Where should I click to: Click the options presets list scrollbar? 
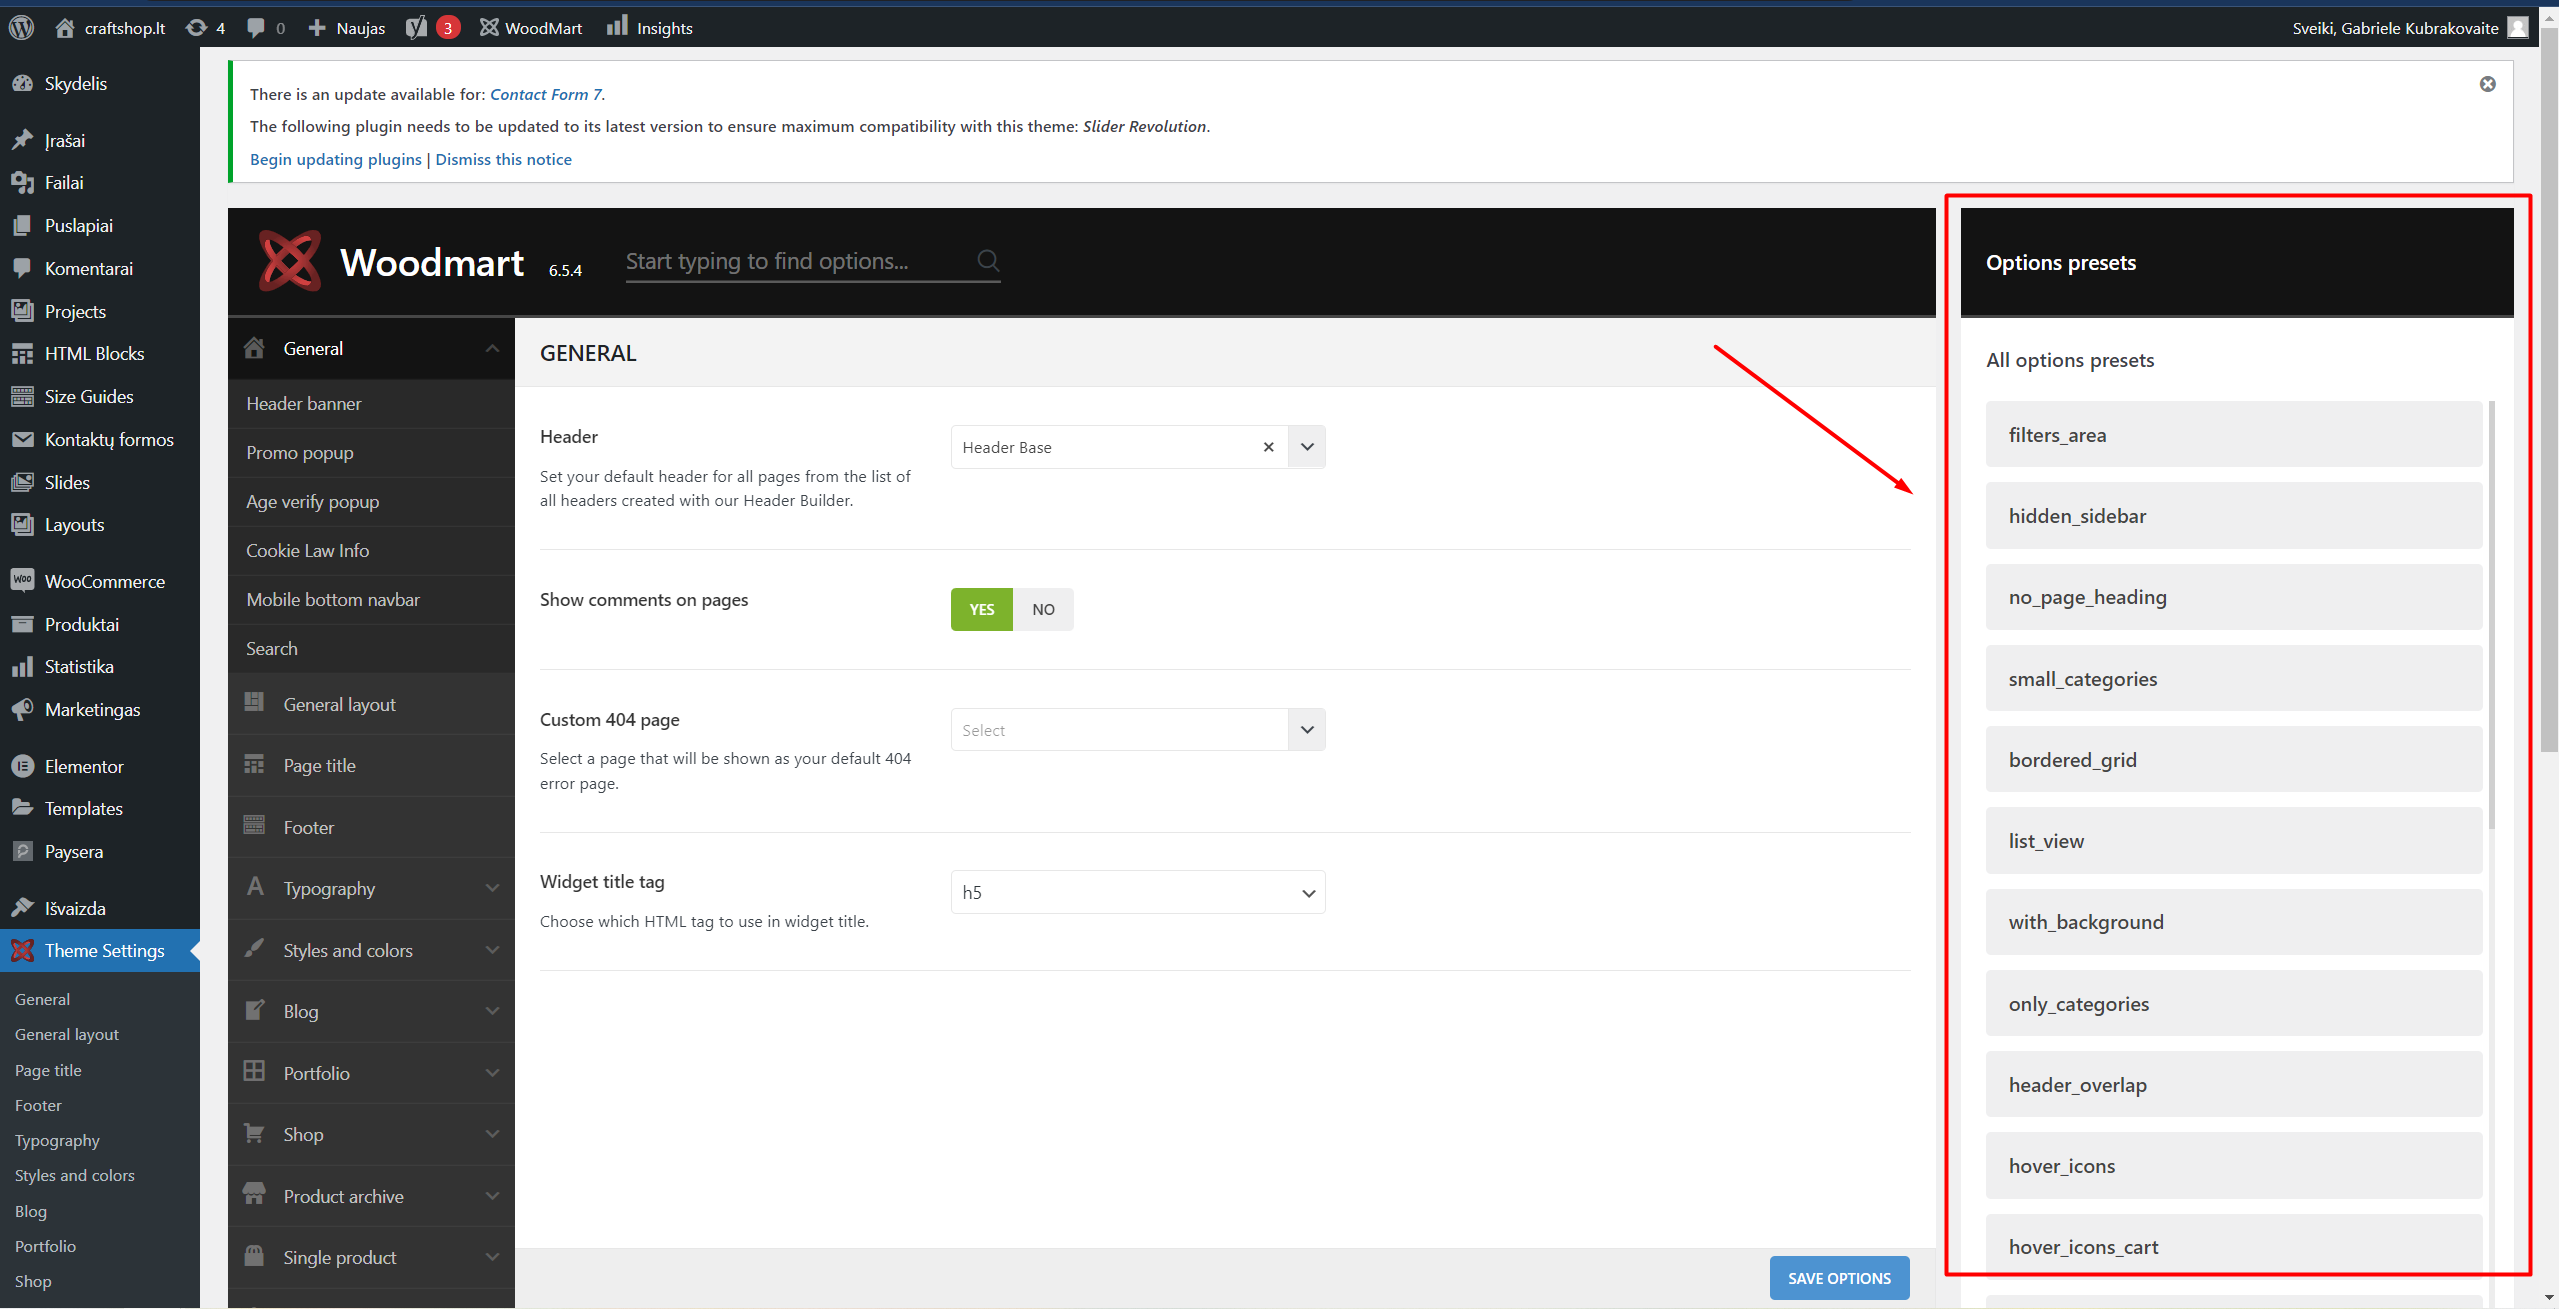click(2492, 615)
